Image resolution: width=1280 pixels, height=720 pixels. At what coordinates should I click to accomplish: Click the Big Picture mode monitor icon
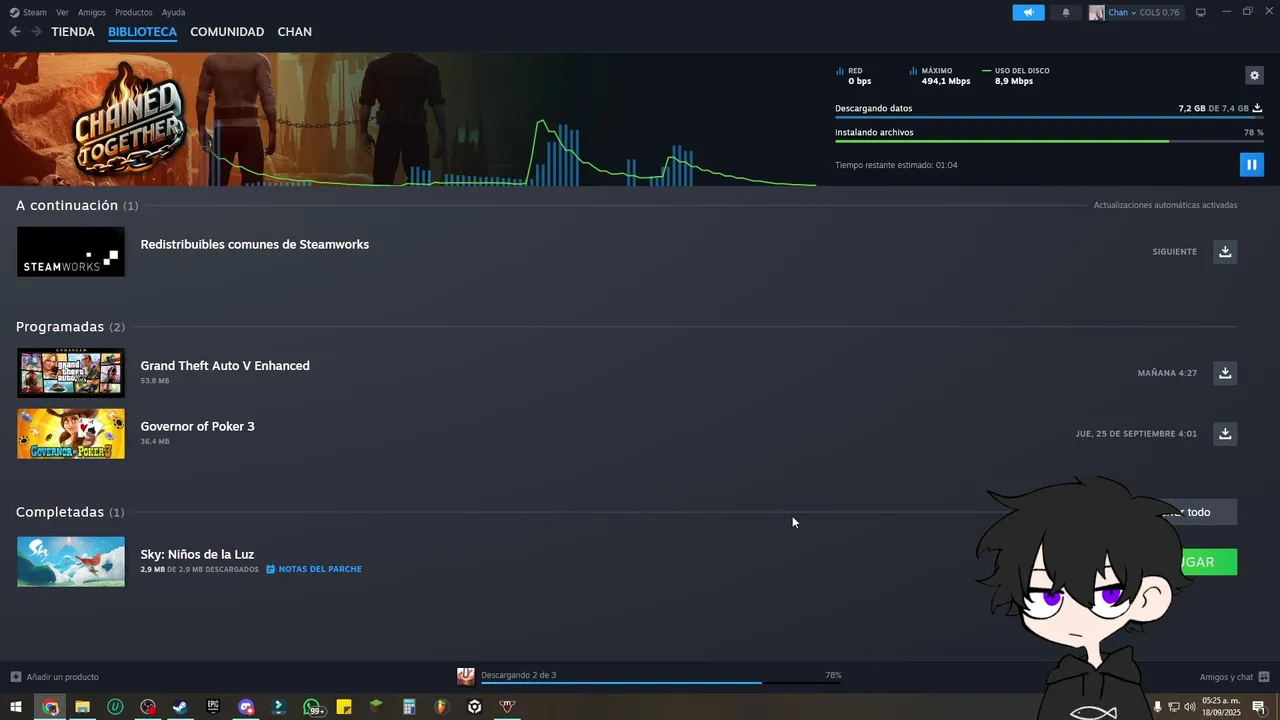1200,12
